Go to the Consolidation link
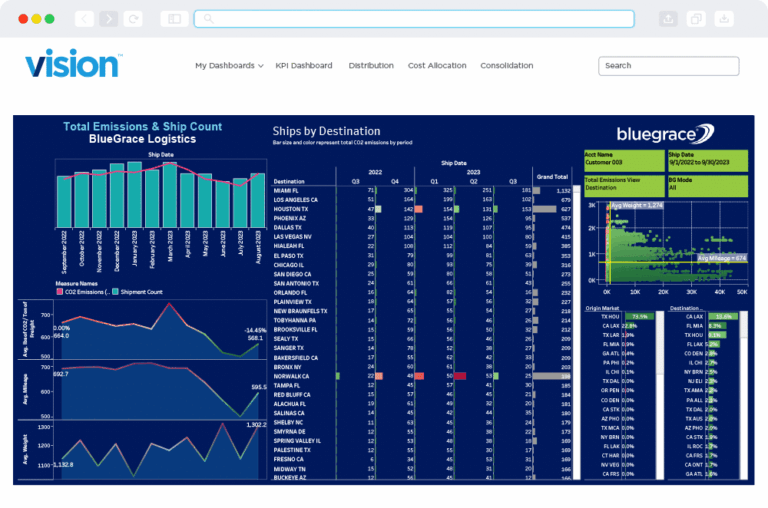 [x=506, y=66]
